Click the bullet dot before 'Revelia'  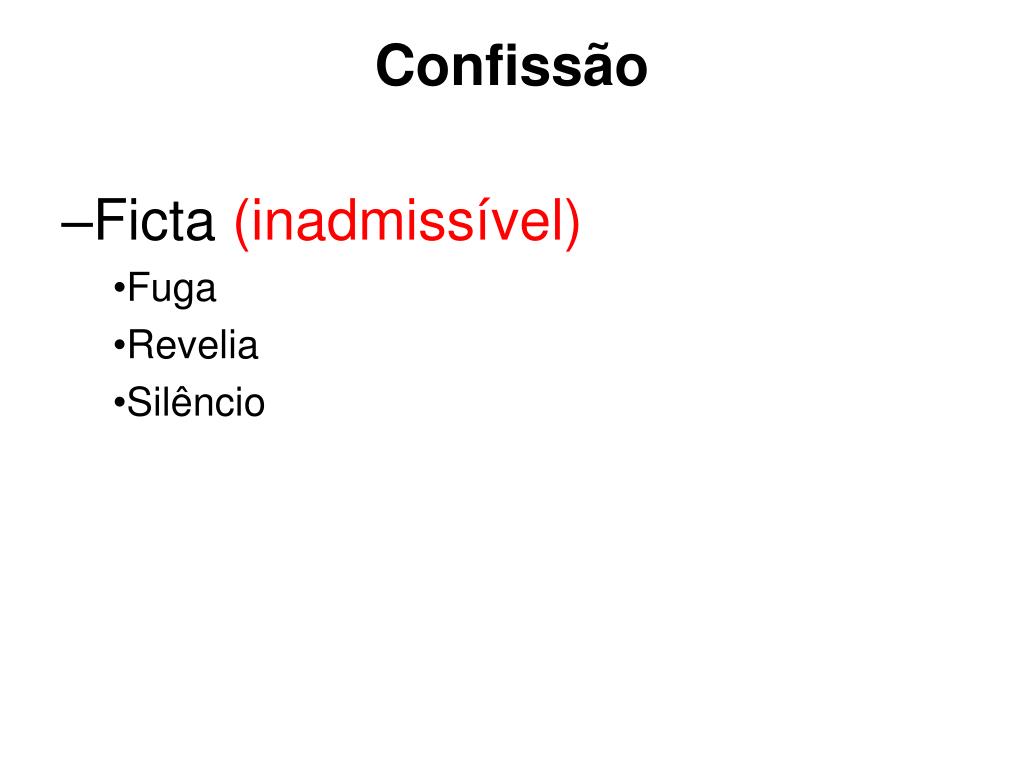(119, 345)
